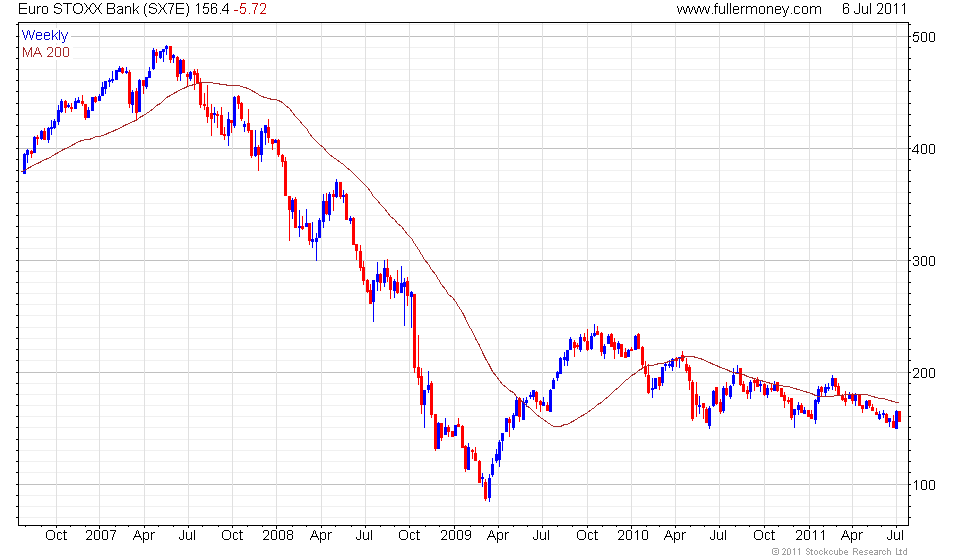Click the Apr label right after 2011

pos(852,536)
